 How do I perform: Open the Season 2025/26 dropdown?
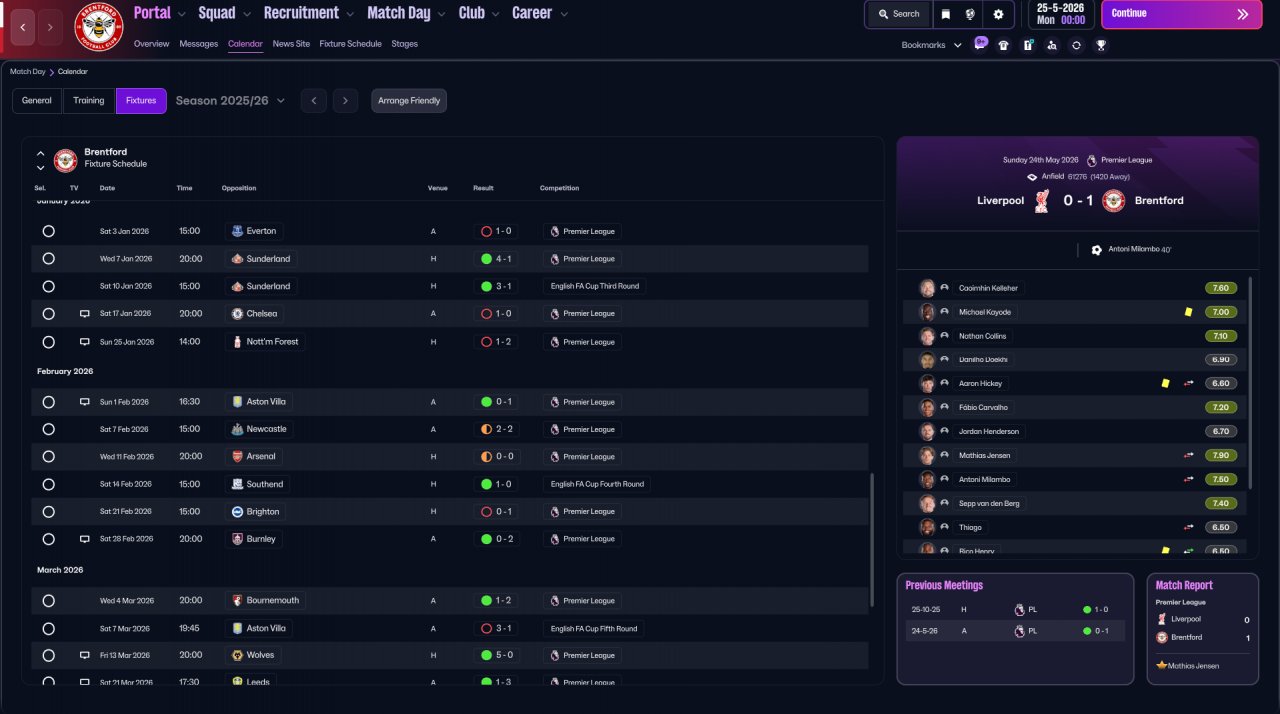231,101
